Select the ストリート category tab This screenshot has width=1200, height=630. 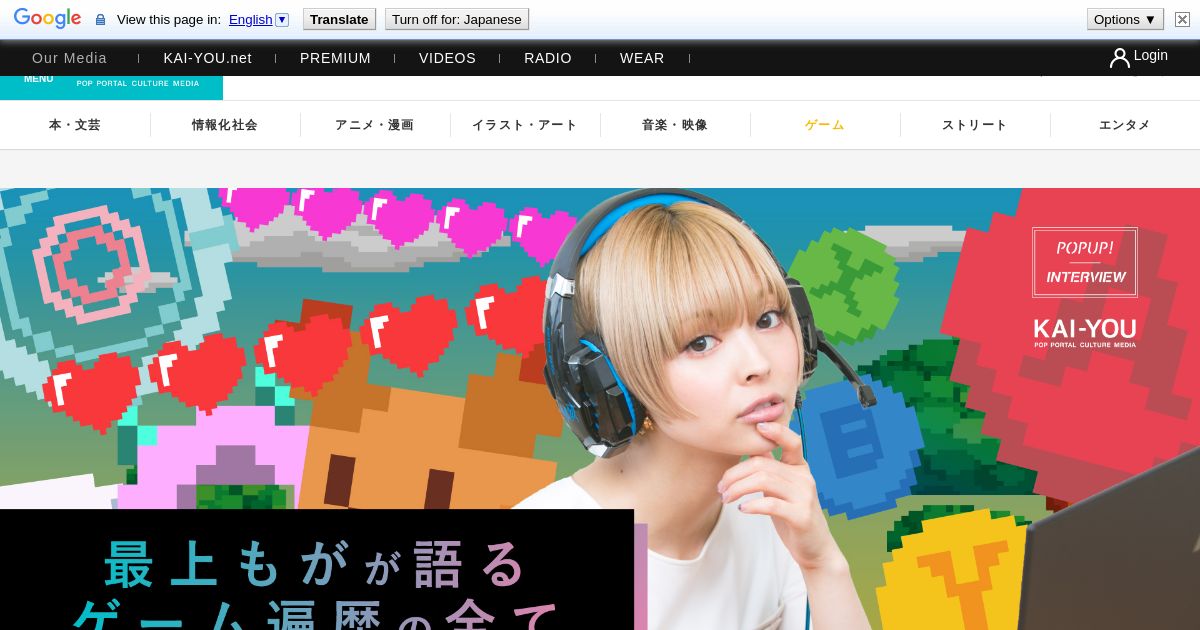[x=975, y=125]
